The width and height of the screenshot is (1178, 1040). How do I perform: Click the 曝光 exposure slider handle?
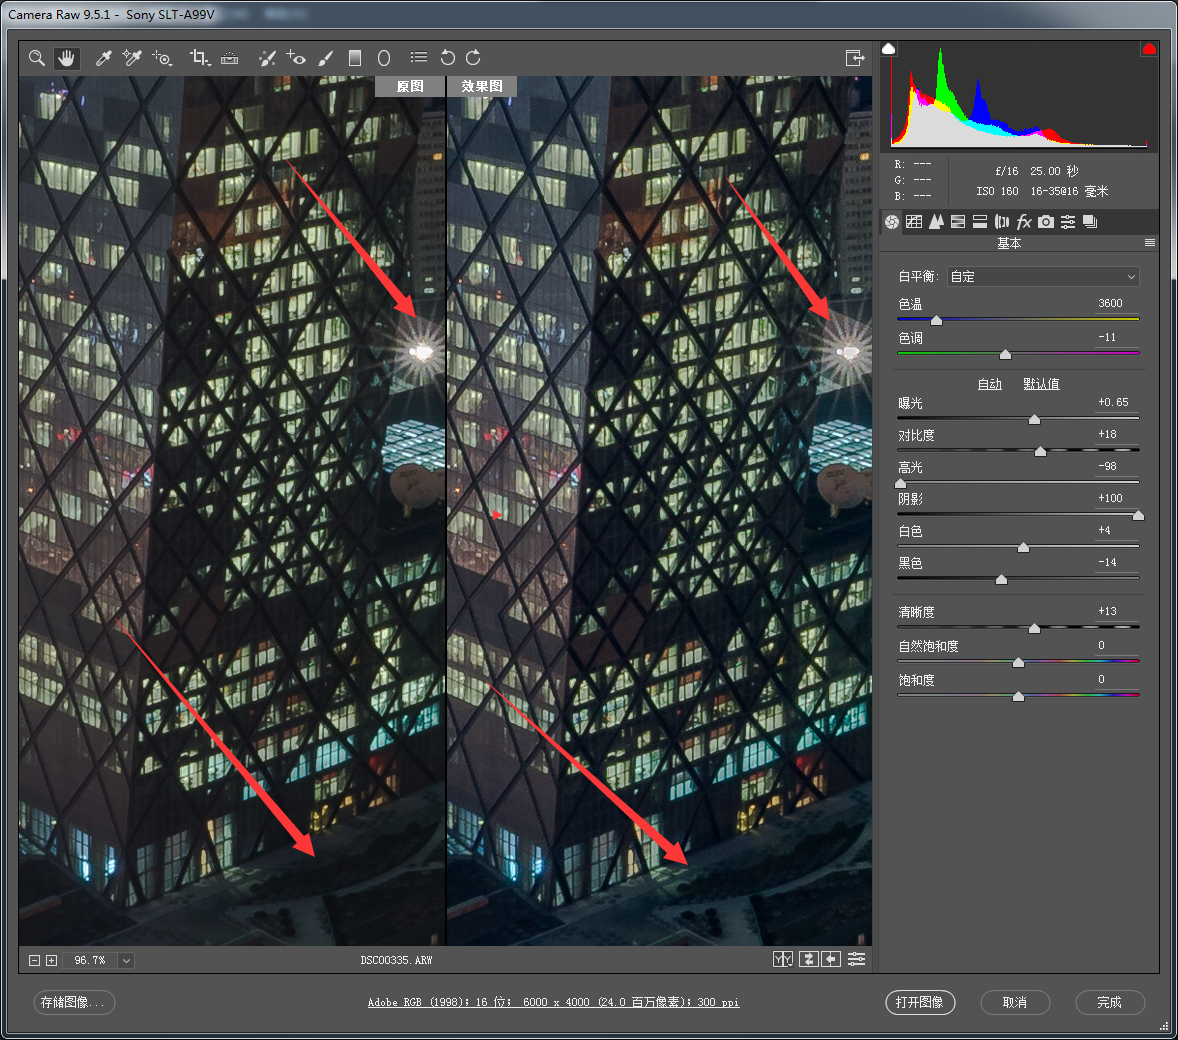pos(1034,419)
